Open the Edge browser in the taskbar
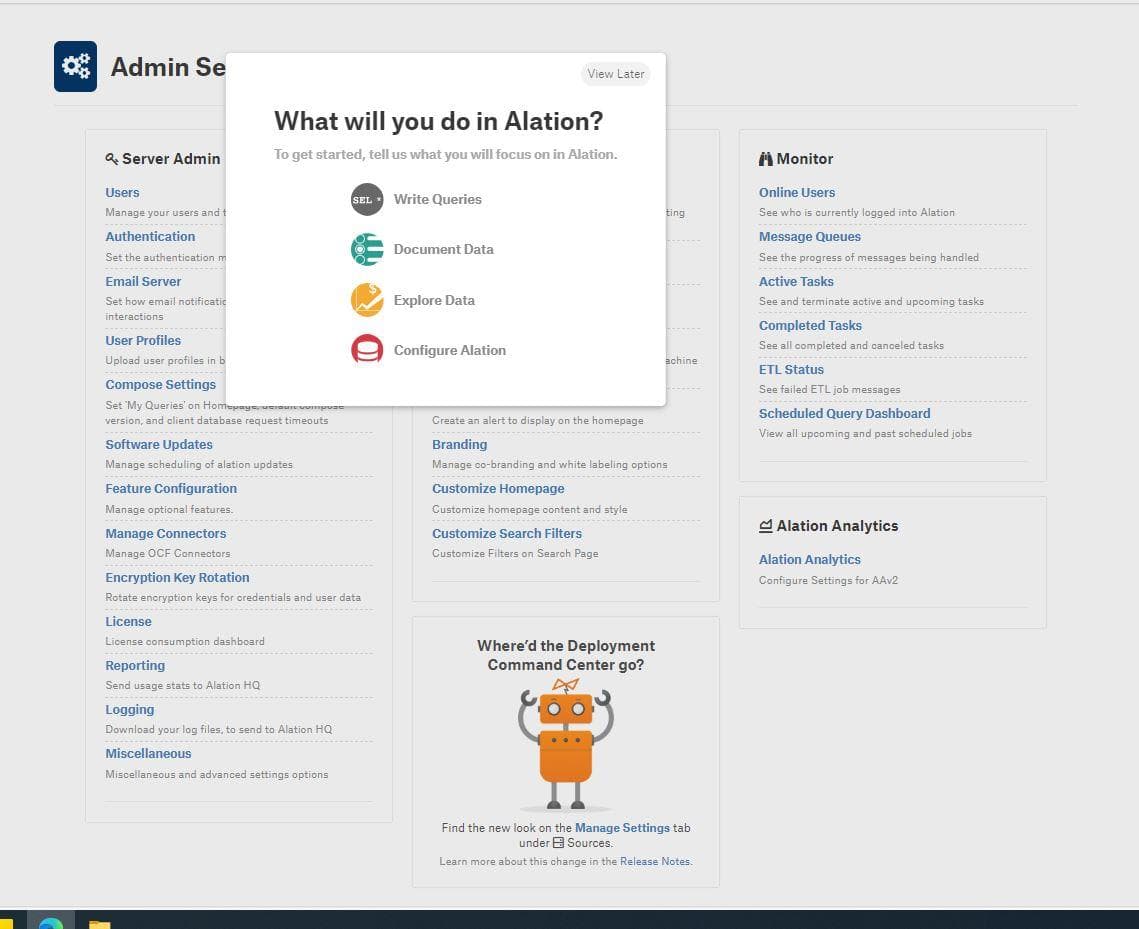Viewport: 1139px width, 929px height. (51, 921)
